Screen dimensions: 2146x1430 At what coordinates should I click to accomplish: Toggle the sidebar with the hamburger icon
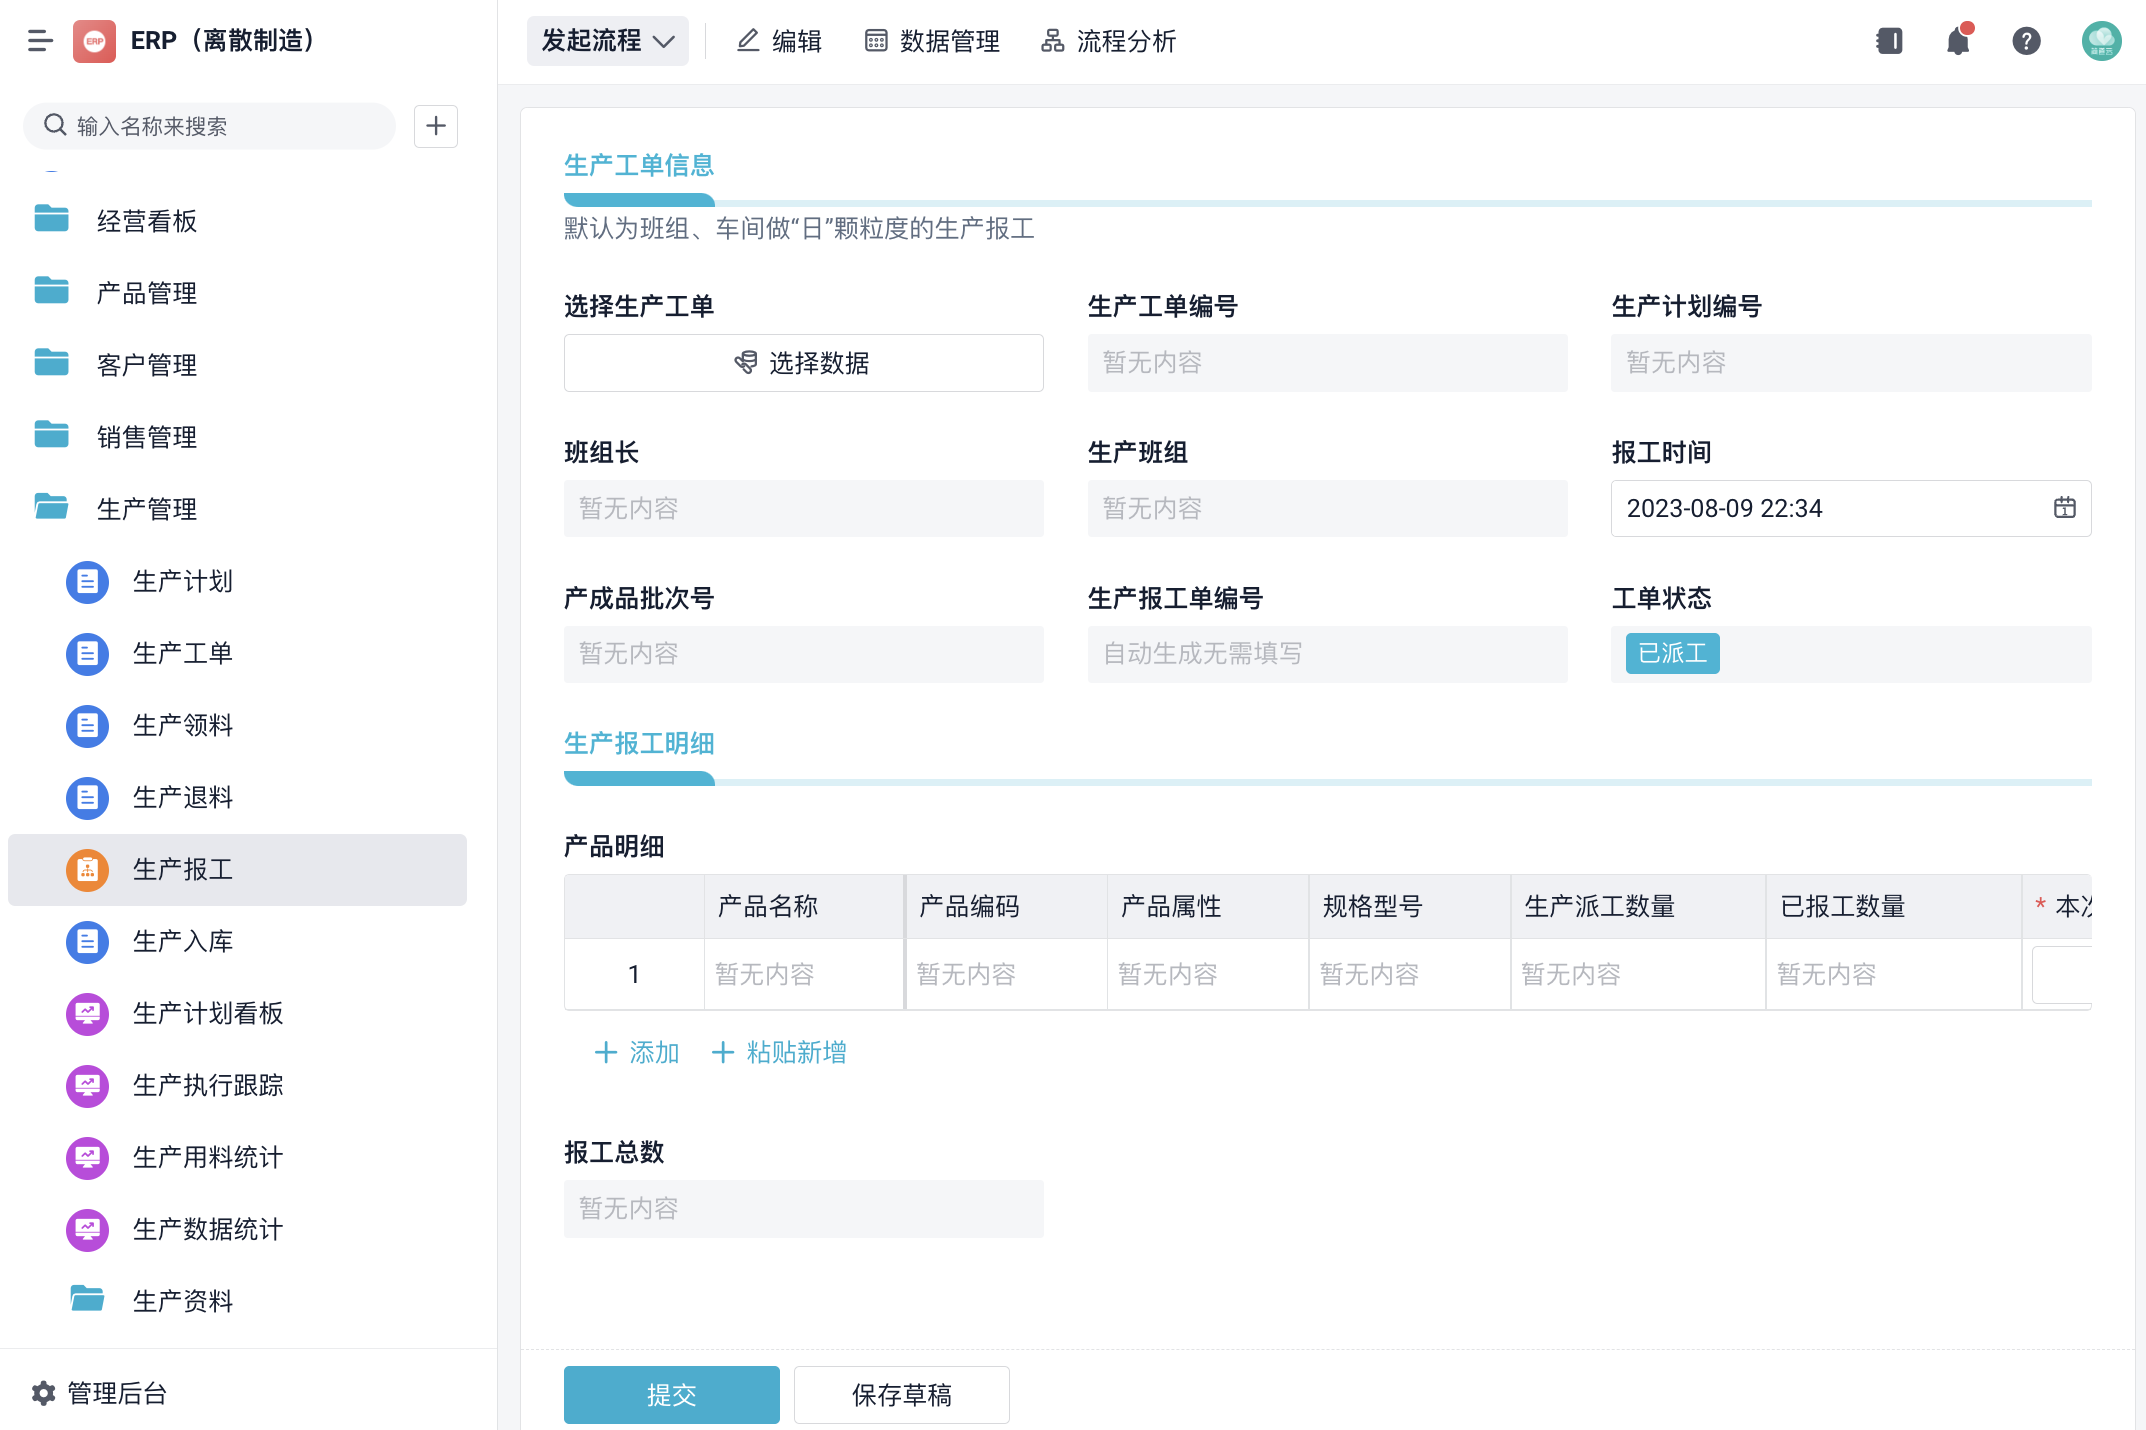40,41
